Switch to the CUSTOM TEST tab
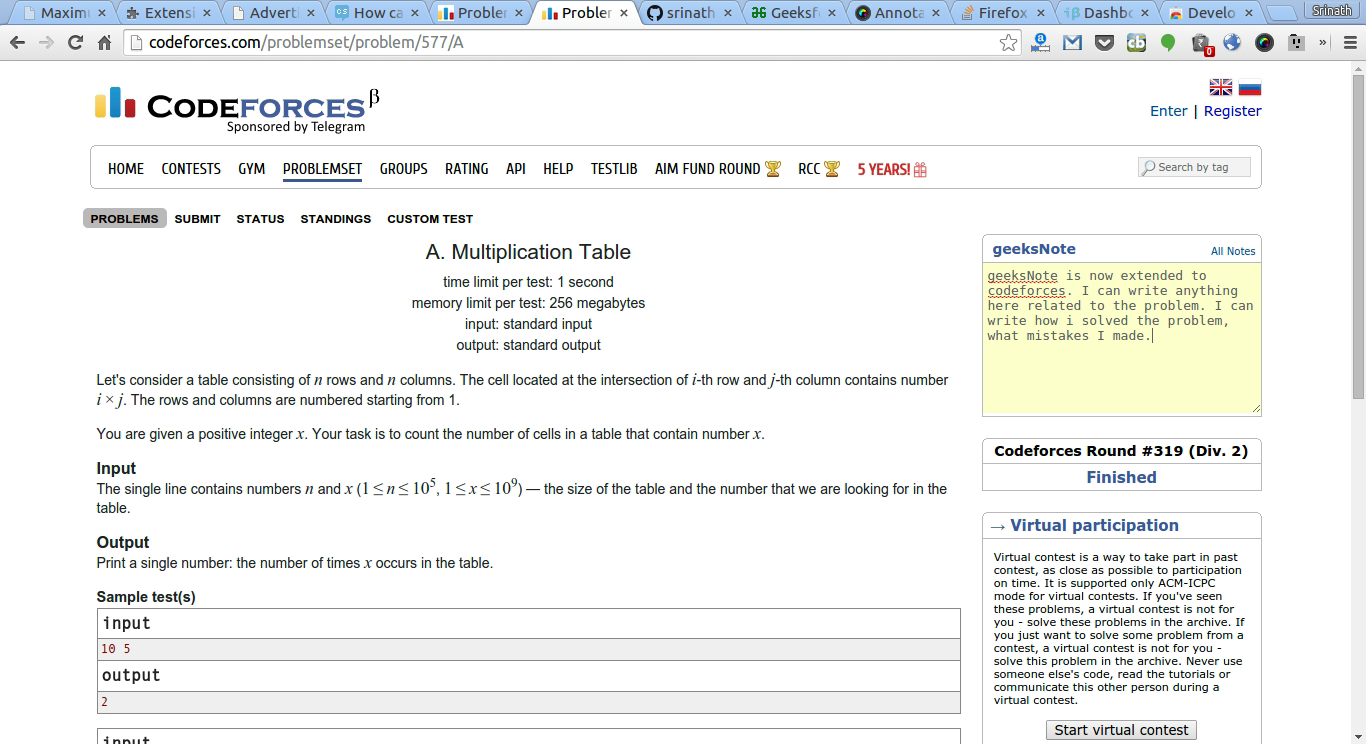Viewport: 1366px width, 744px height. tap(430, 219)
